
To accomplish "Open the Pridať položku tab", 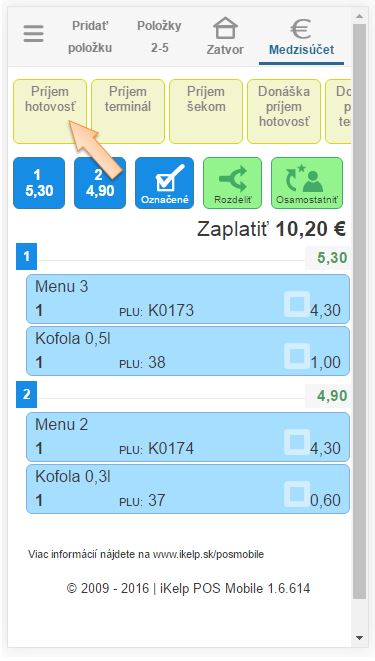I will [90, 37].
